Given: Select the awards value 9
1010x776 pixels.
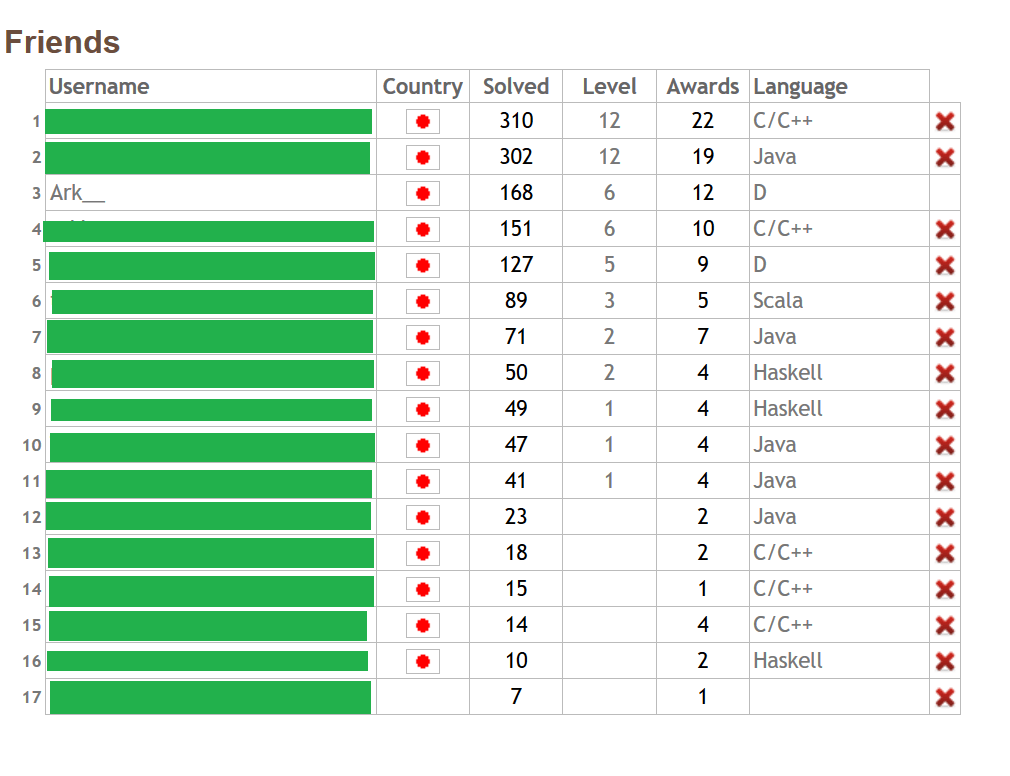Looking at the screenshot, I should coord(703,265).
